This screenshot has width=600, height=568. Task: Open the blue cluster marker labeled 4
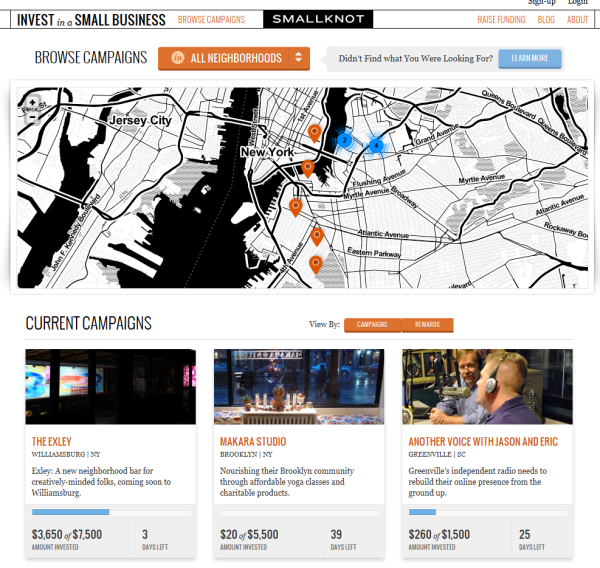coord(376,145)
